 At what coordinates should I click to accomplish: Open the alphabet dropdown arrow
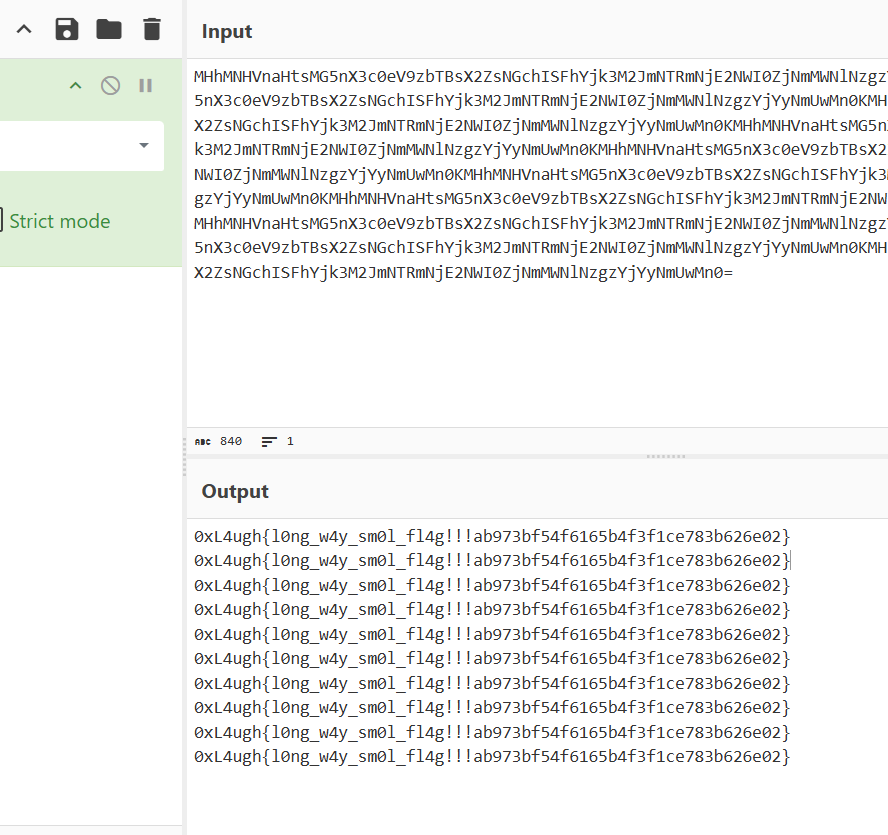tap(144, 146)
